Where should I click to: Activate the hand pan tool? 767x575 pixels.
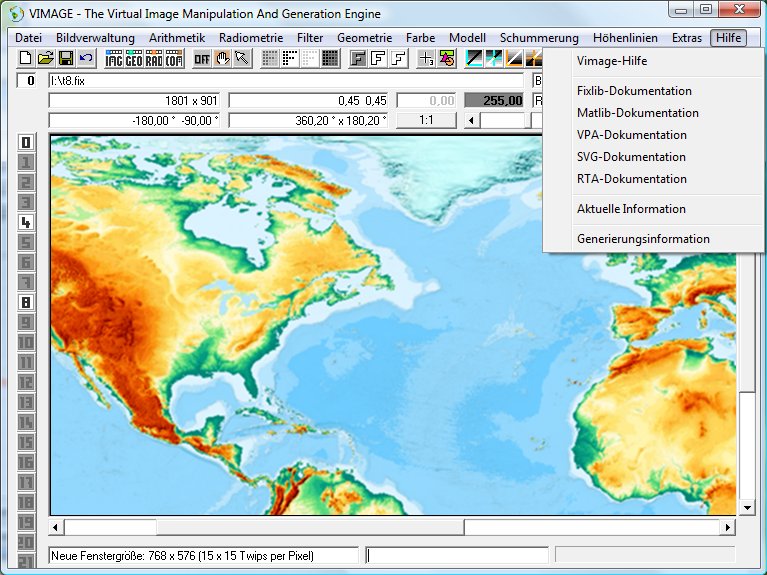pos(222,59)
